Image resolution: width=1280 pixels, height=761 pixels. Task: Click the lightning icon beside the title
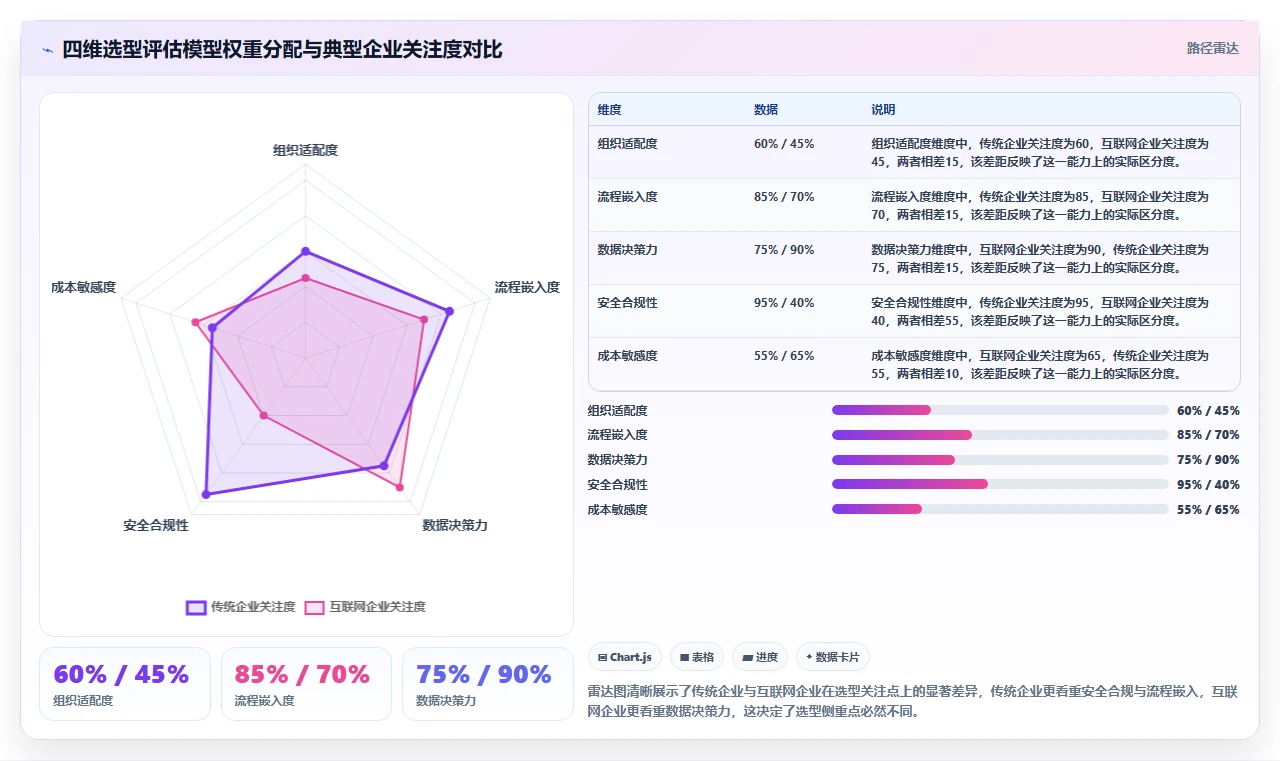pos(47,50)
